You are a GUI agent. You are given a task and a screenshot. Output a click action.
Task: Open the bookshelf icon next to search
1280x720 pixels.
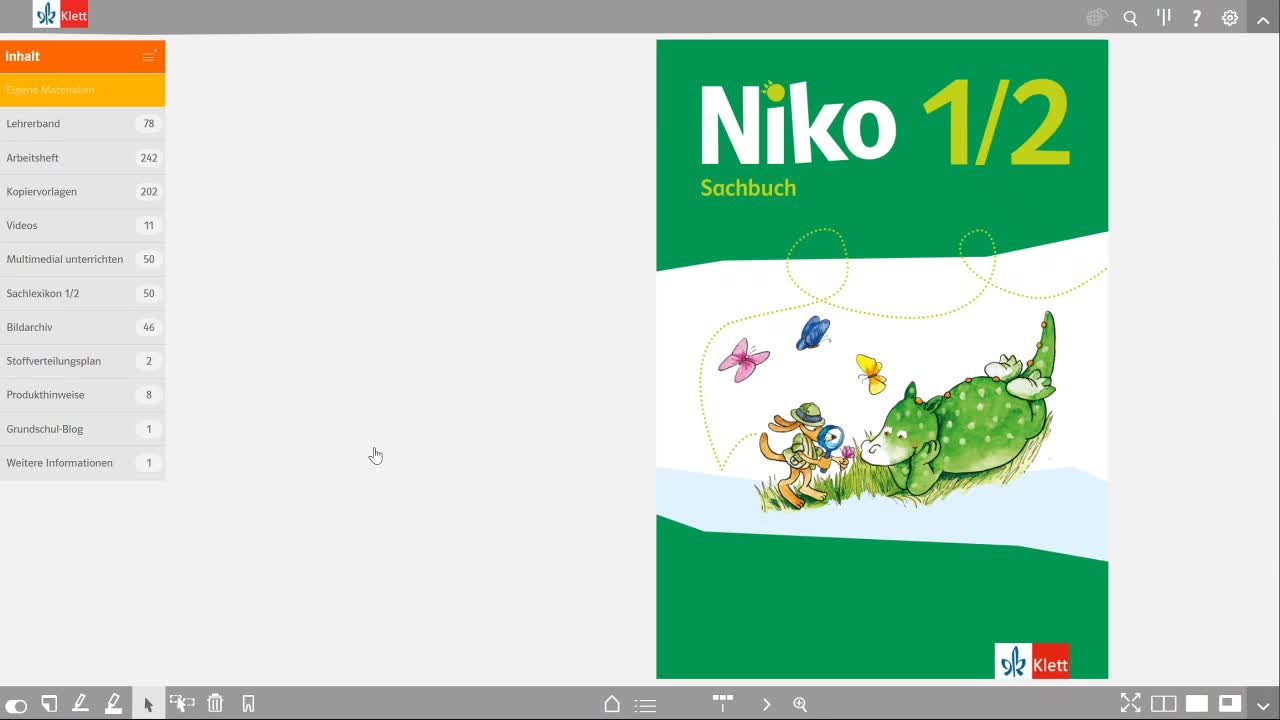[x=1164, y=17]
